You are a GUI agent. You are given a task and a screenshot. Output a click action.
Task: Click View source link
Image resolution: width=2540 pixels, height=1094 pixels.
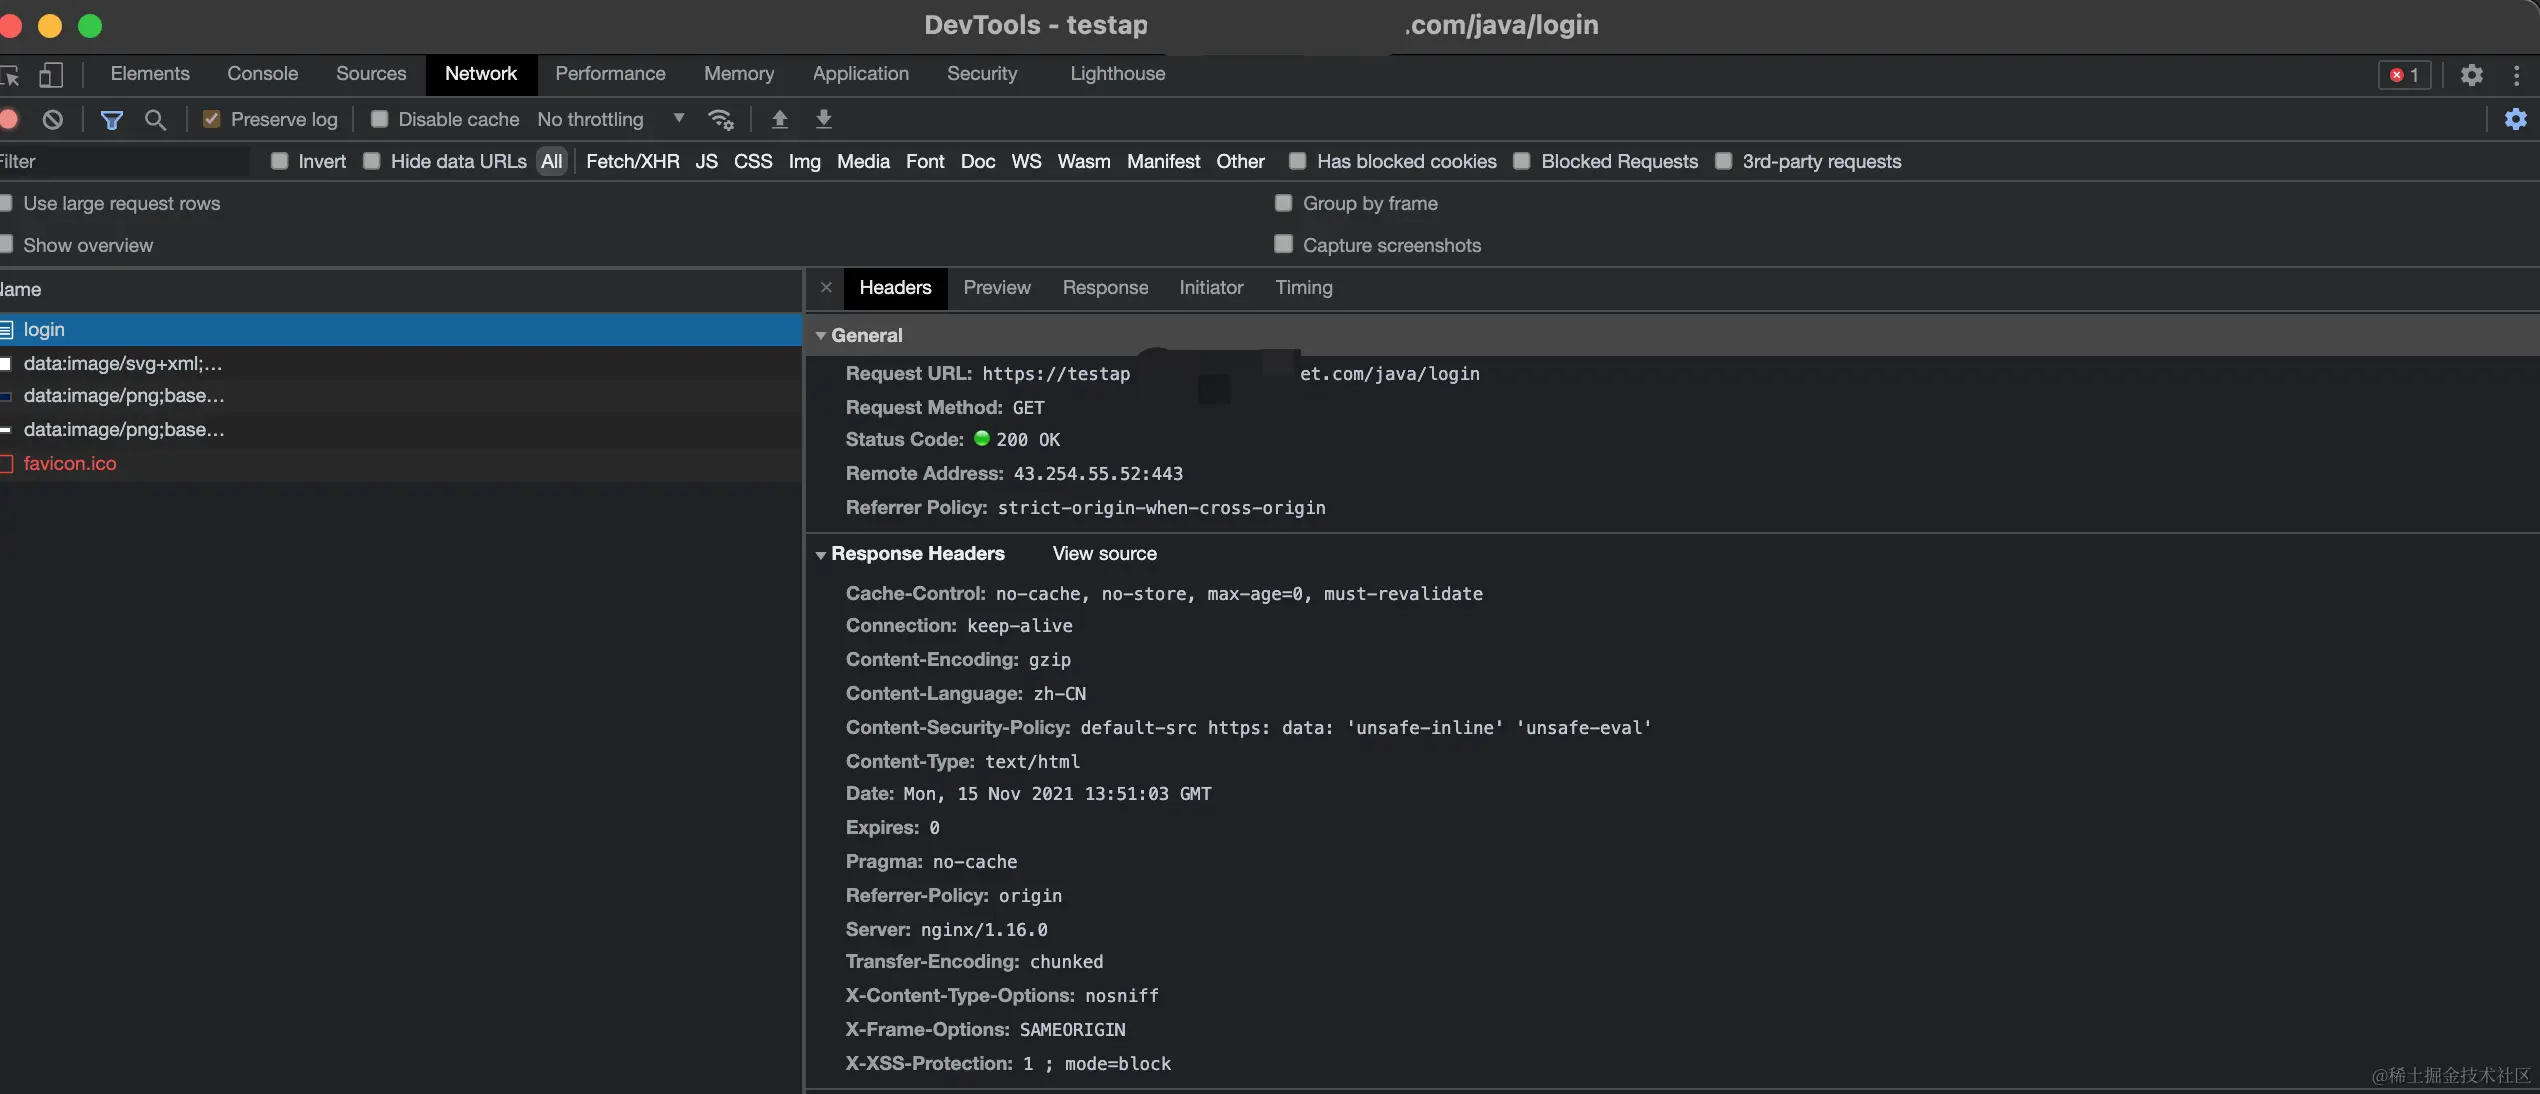point(1104,554)
